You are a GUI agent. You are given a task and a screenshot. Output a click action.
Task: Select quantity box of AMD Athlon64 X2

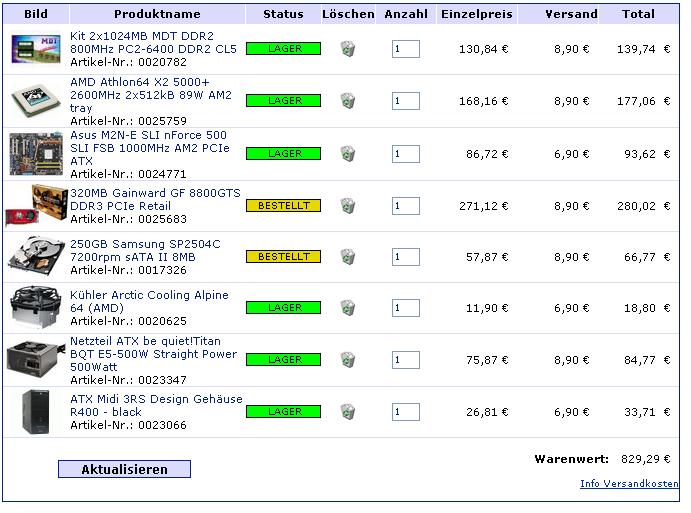click(x=405, y=101)
